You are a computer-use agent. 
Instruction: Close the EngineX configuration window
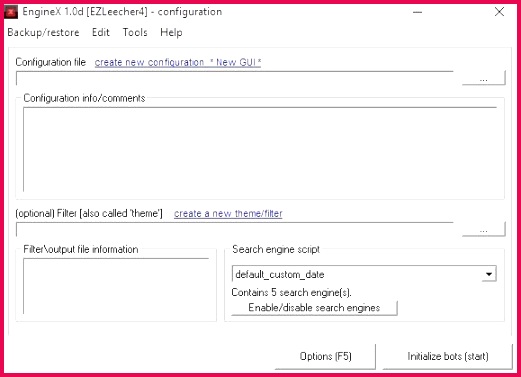click(499, 12)
